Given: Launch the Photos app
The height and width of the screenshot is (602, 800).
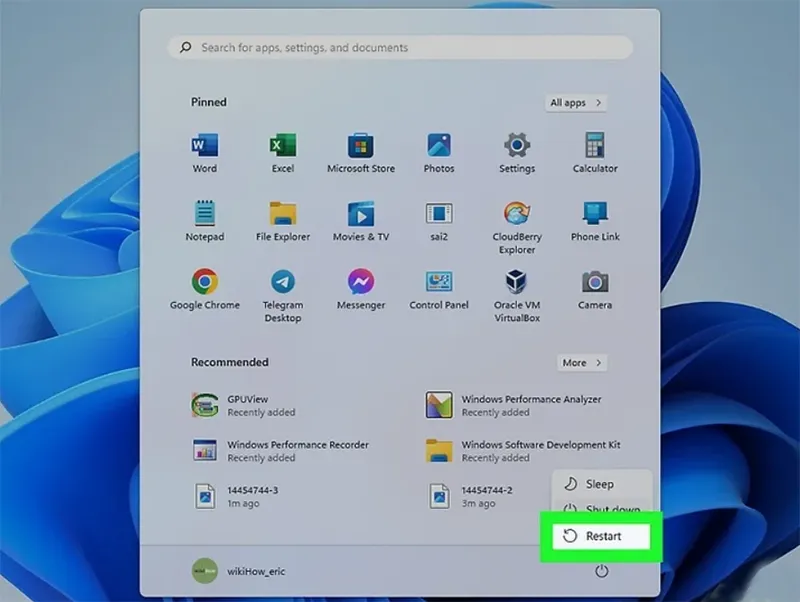Looking at the screenshot, I should tap(438, 150).
